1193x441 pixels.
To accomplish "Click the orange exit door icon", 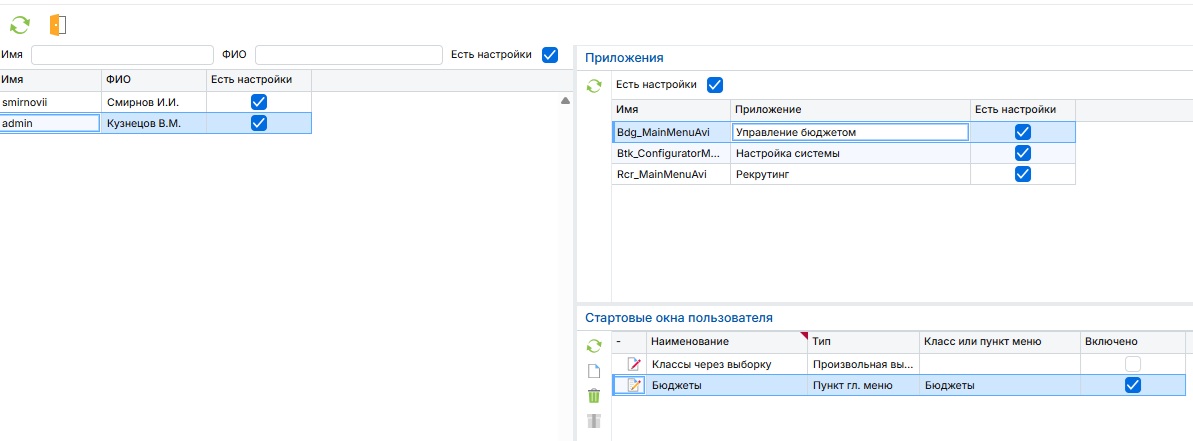I will coord(58,25).
